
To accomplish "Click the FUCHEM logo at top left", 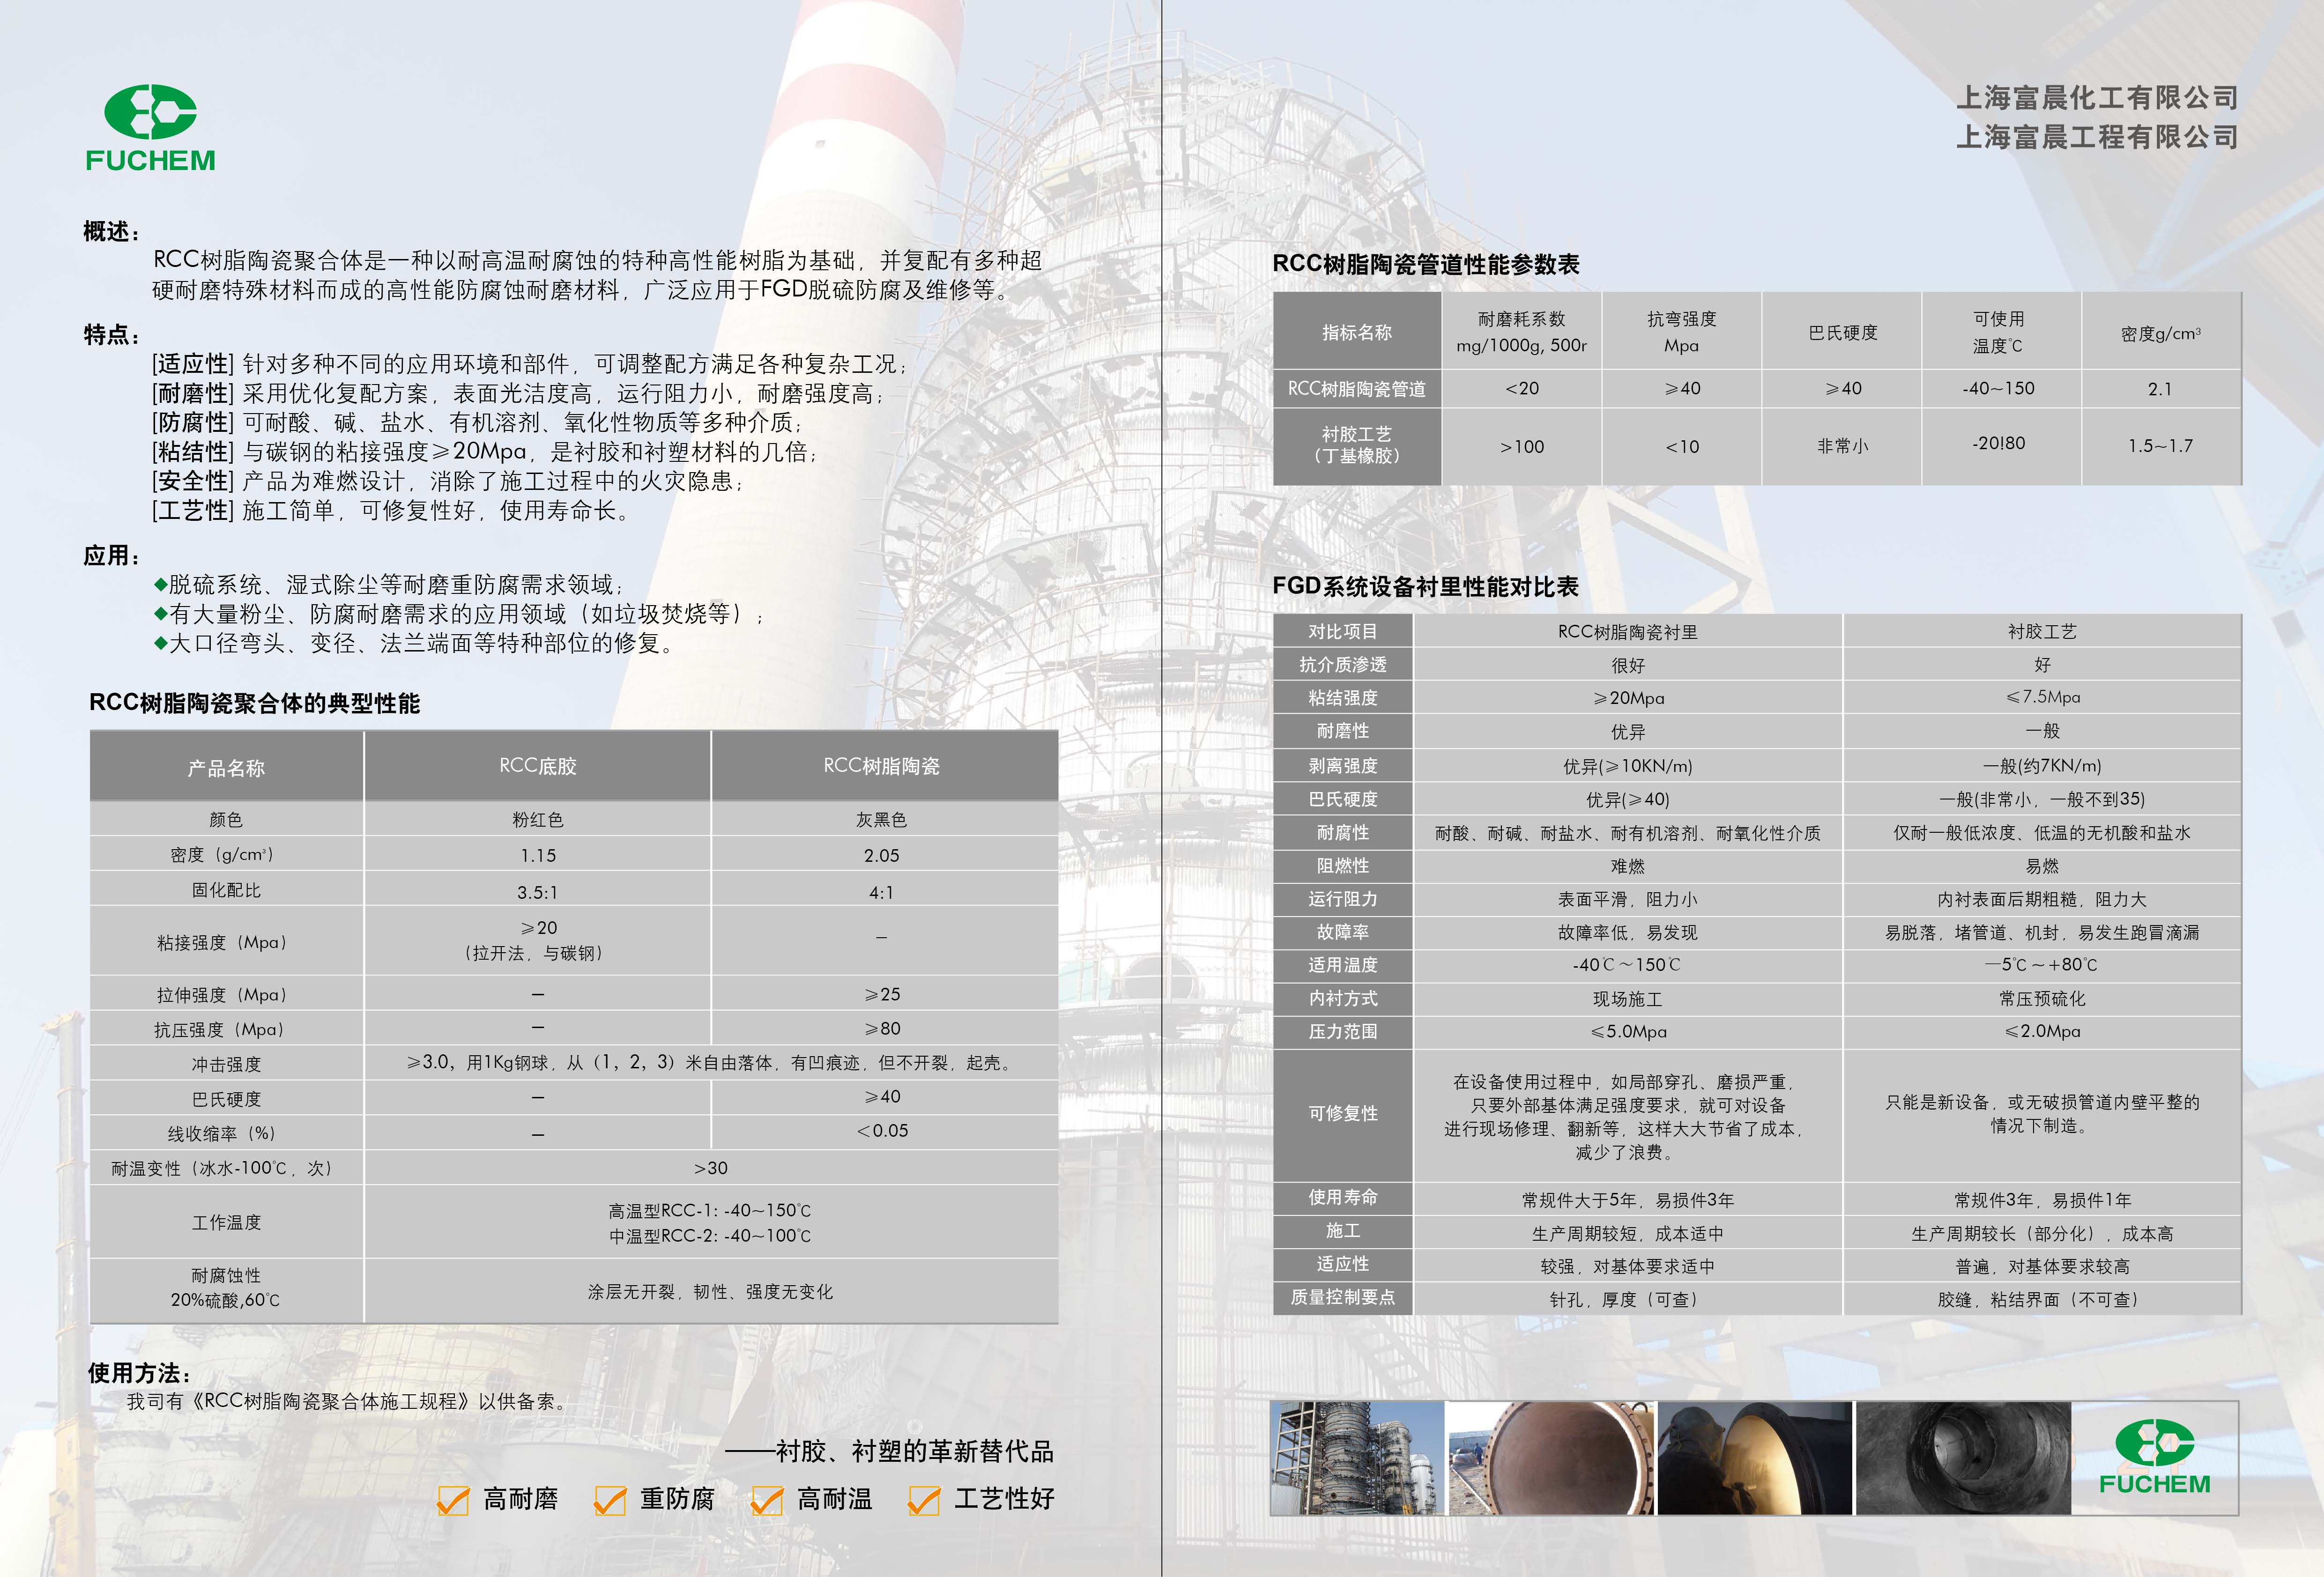I will [x=150, y=128].
